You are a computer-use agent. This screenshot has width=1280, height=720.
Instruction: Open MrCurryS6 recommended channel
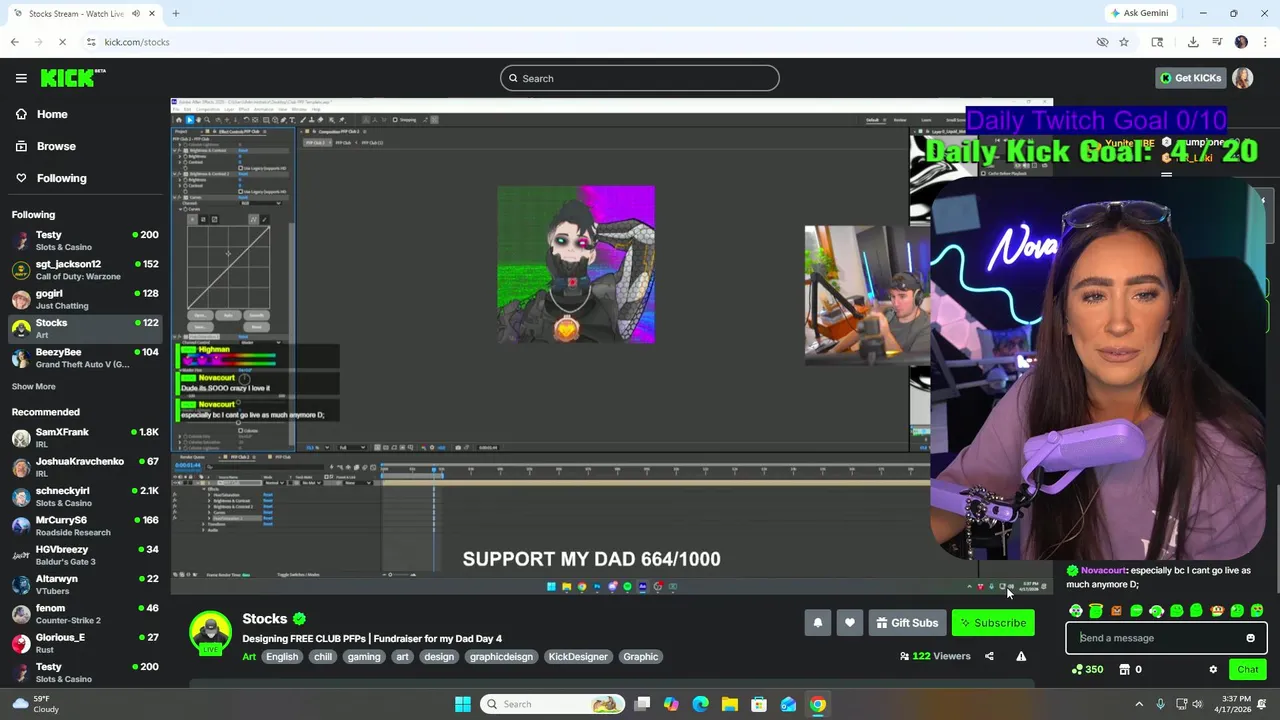(85, 526)
